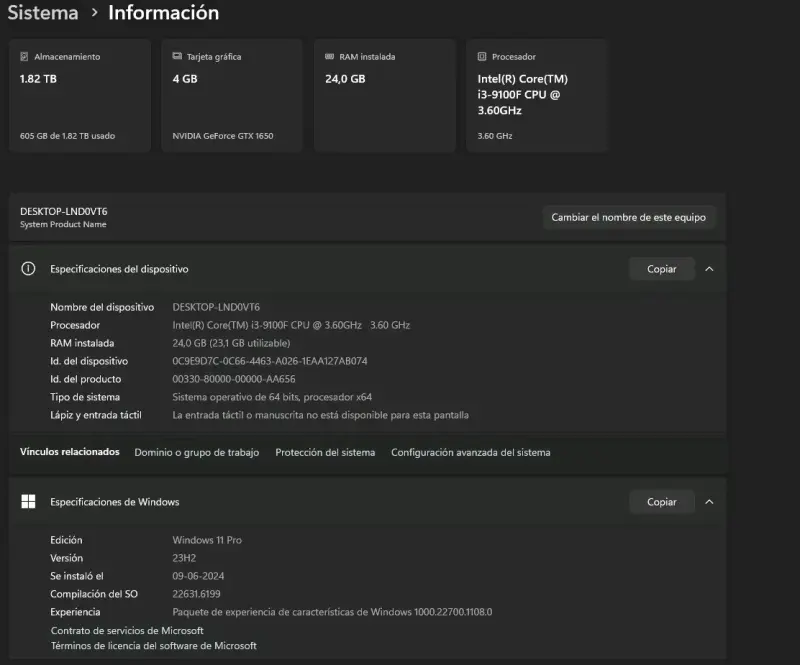Click NVIDIA GeForce GTX 1650 text

(222, 136)
